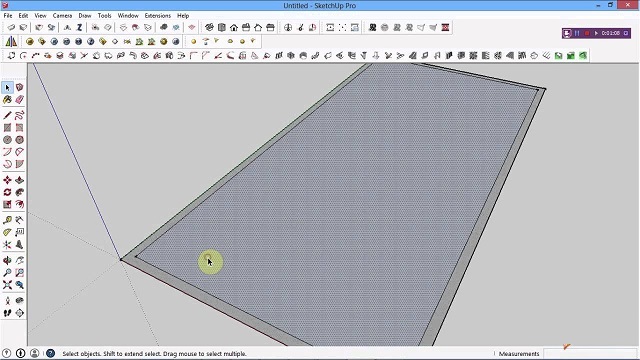Open the File menu
The height and width of the screenshot is (360, 640).
(x=8, y=16)
